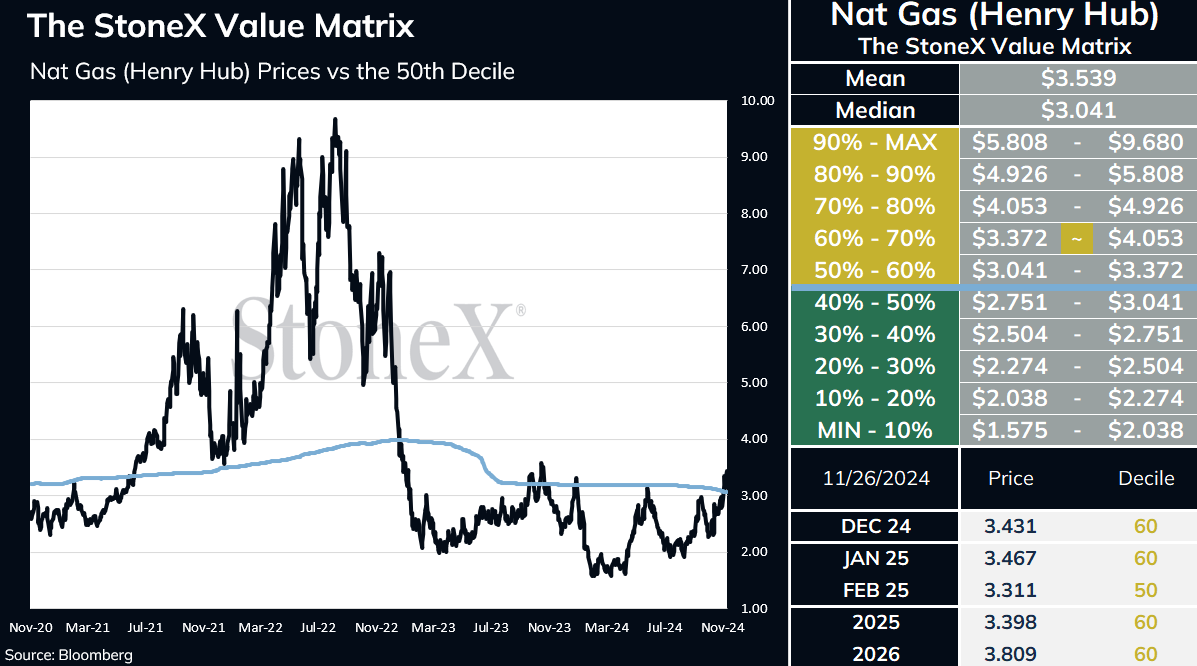Select the JAN 25 contract row

[994, 558]
